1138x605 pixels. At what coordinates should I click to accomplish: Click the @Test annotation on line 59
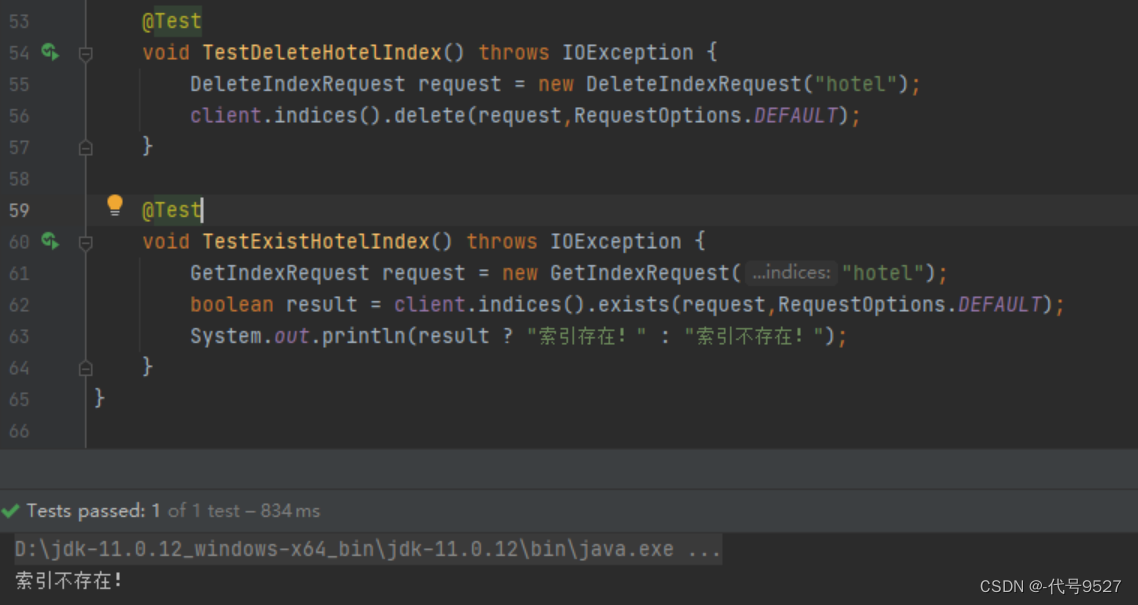tap(171, 210)
